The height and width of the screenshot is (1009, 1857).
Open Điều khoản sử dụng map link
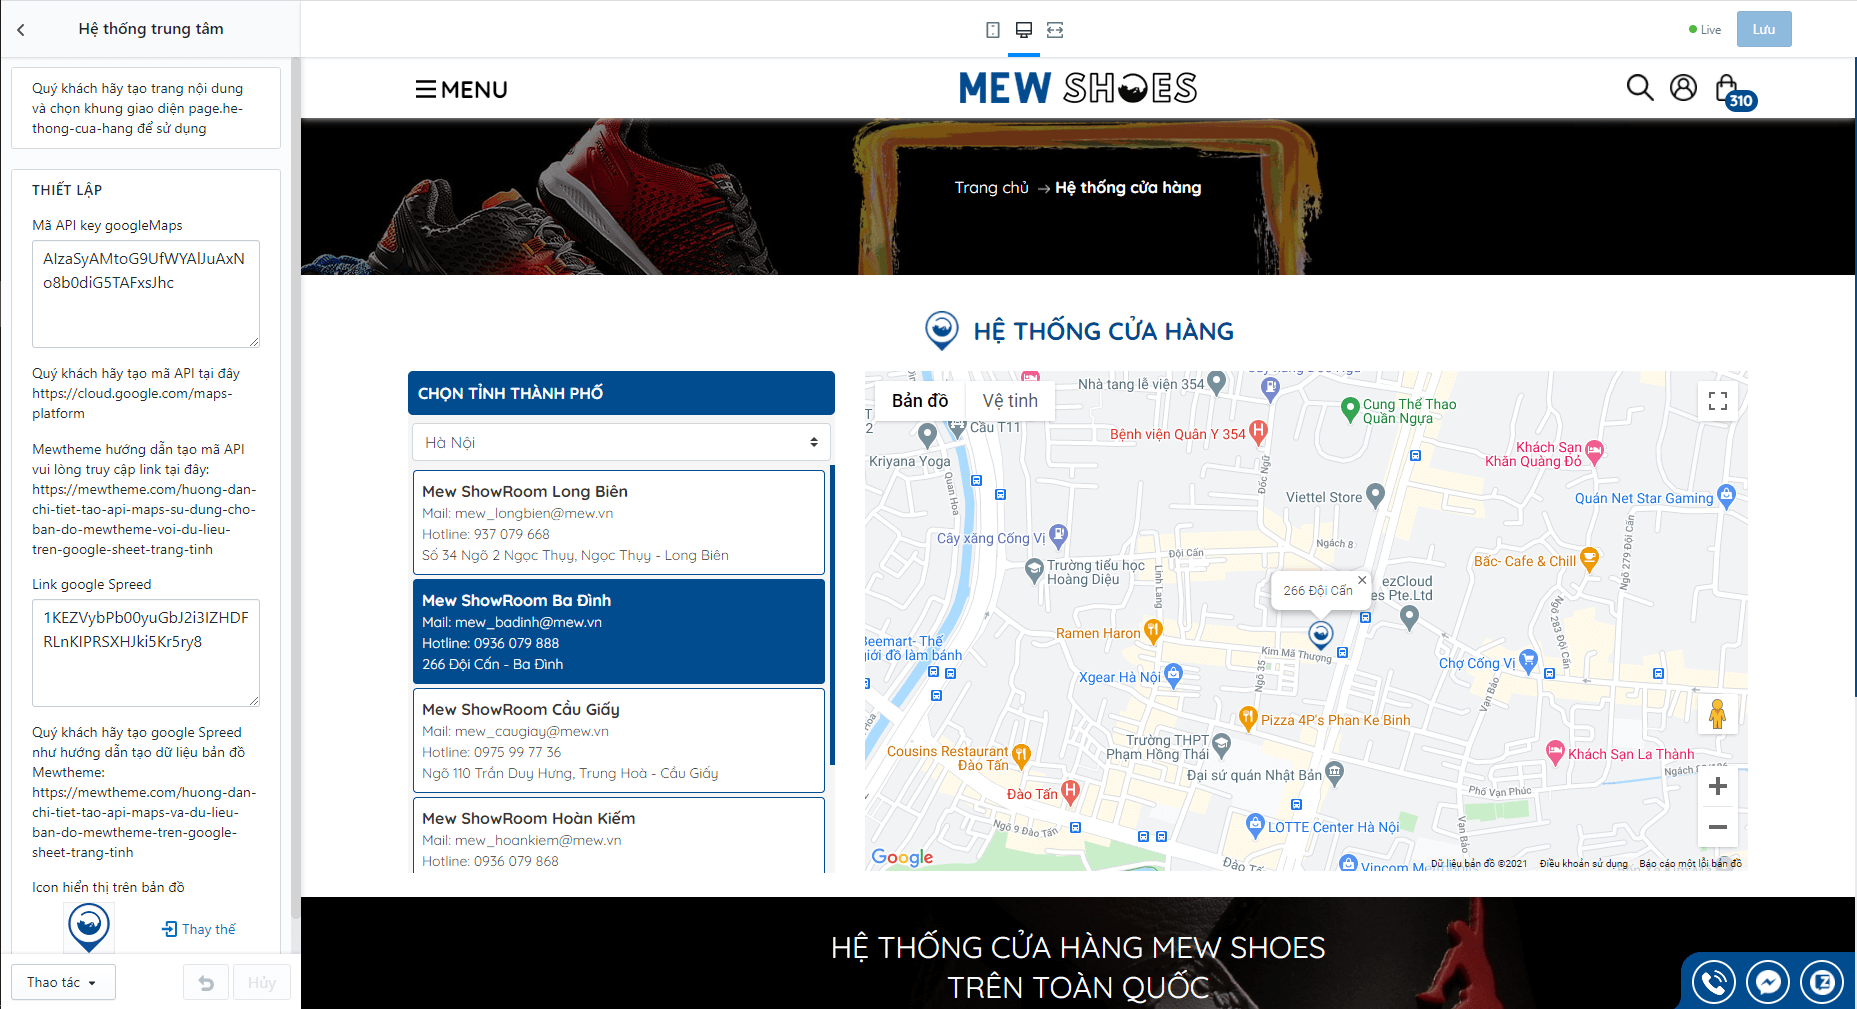(1583, 863)
